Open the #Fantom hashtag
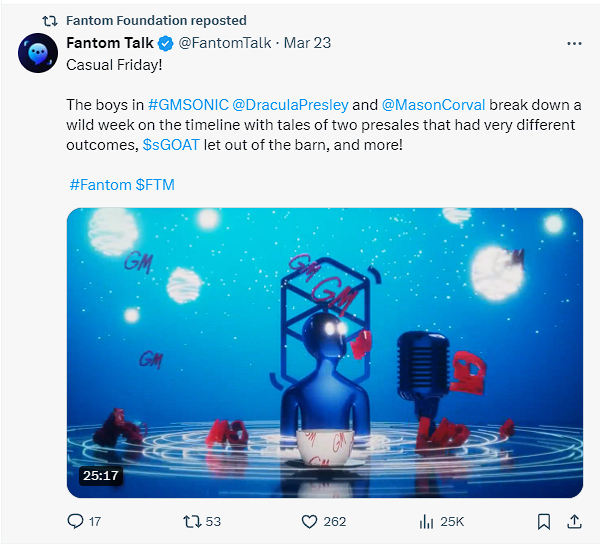 [x=99, y=185]
